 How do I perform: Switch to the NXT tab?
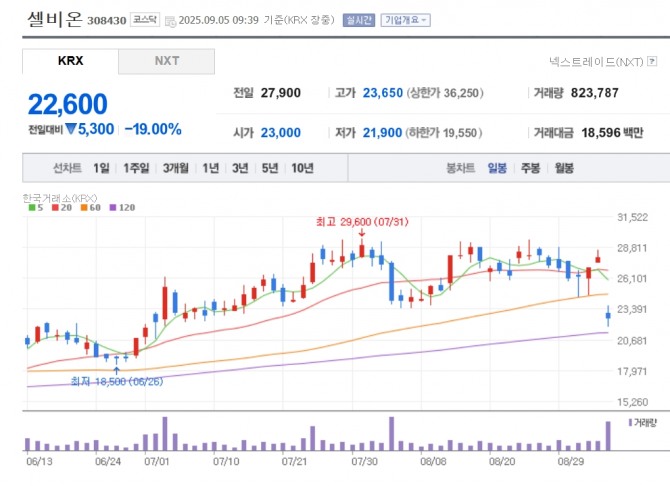(166, 61)
